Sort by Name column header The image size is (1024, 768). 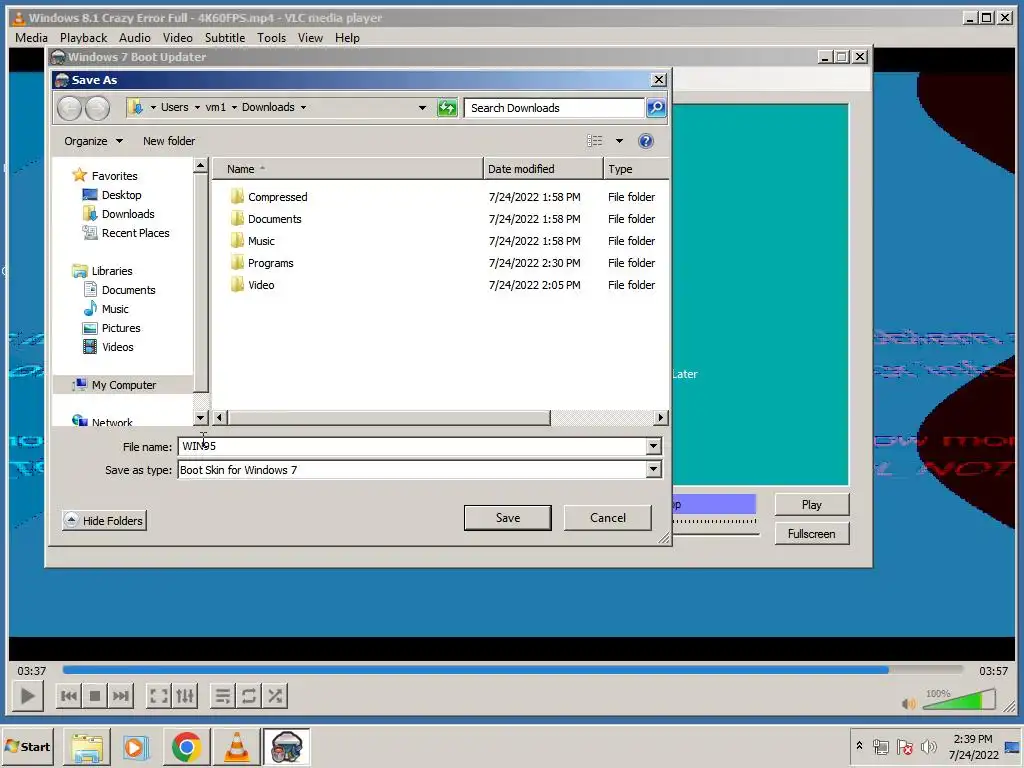pyautogui.click(x=347, y=168)
